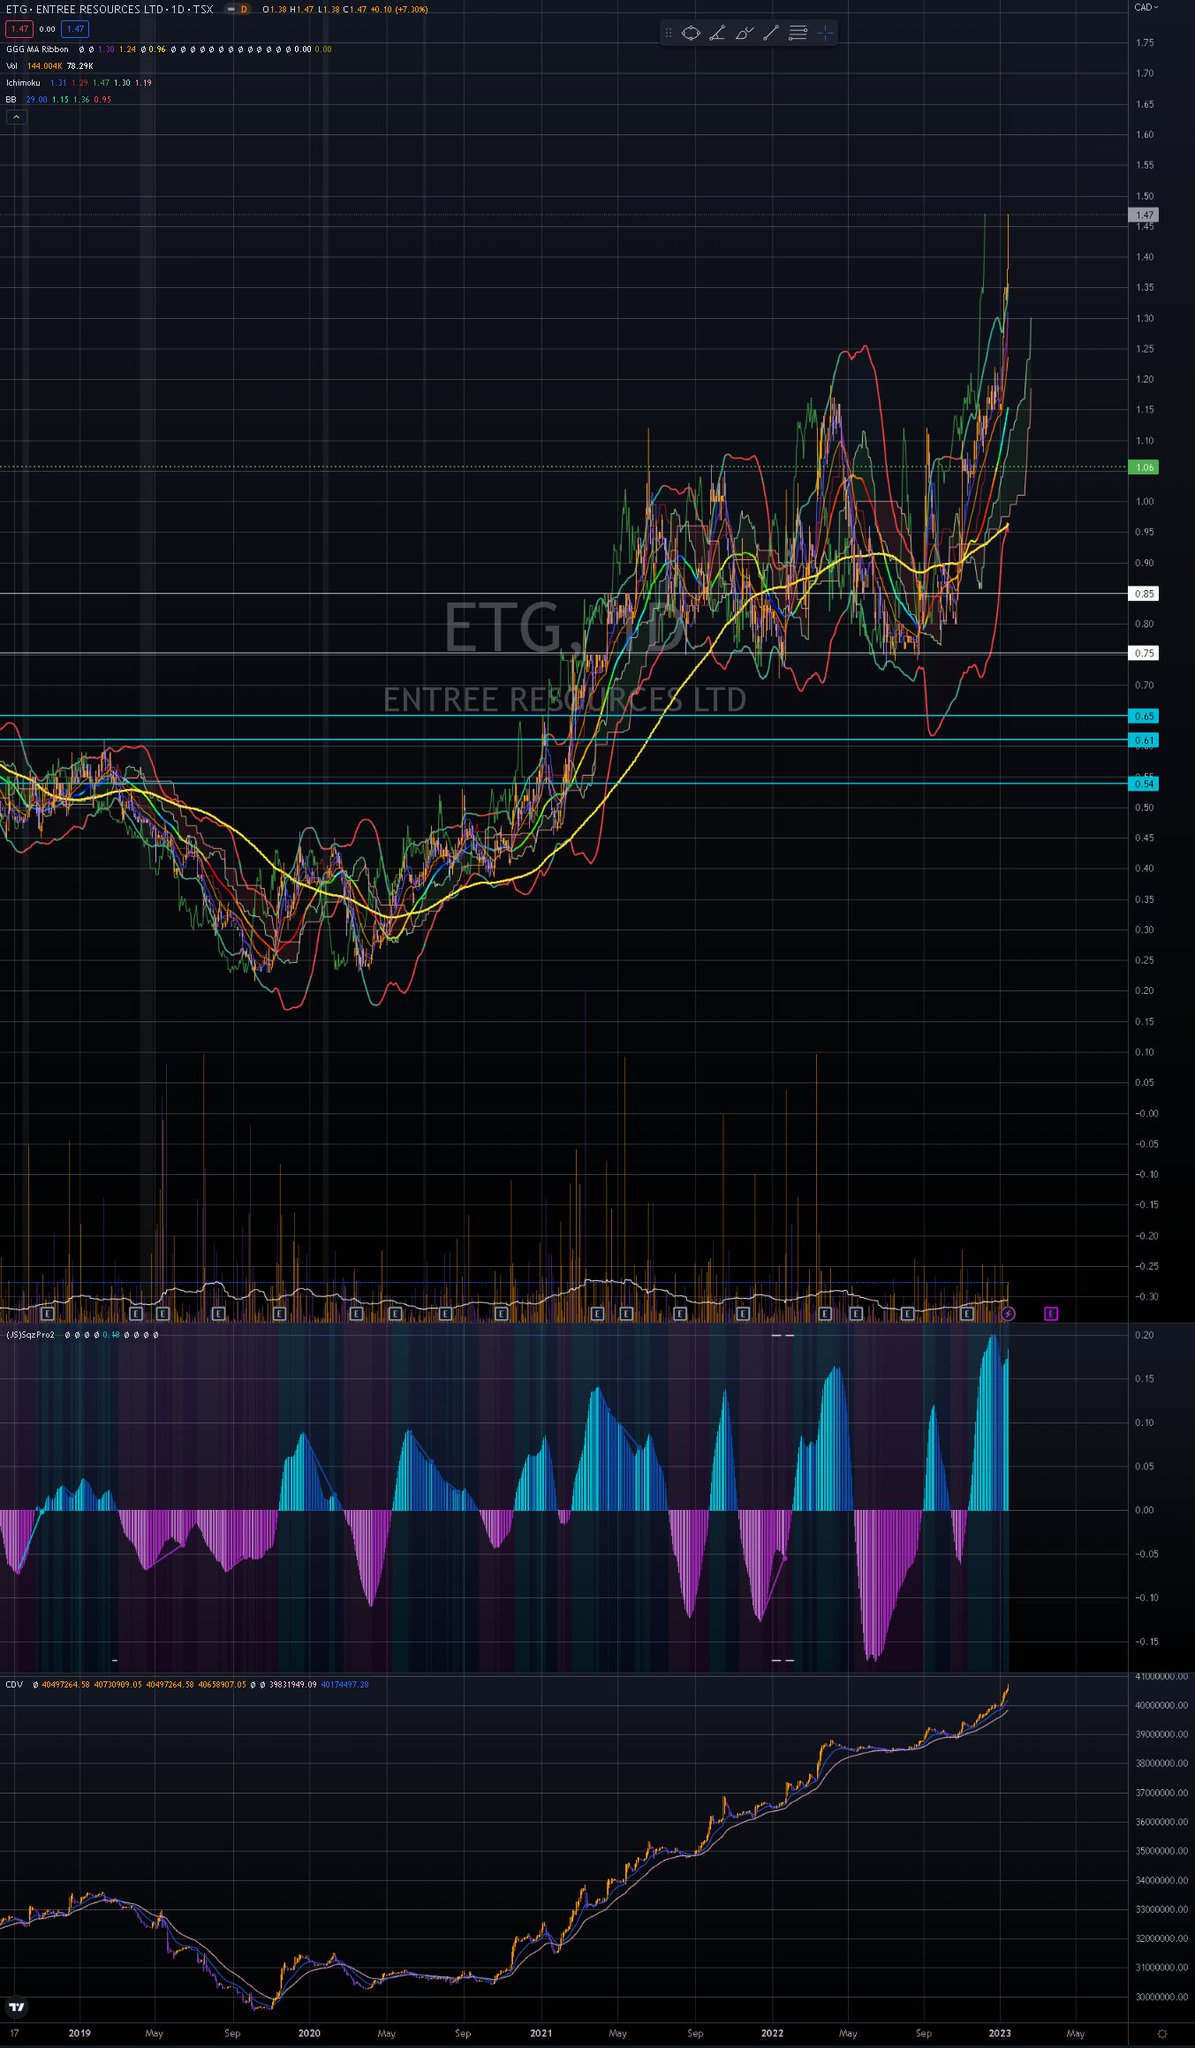The image size is (1195, 2048).
Task: Select the Vol indicator legend
Action: click(x=12, y=66)
